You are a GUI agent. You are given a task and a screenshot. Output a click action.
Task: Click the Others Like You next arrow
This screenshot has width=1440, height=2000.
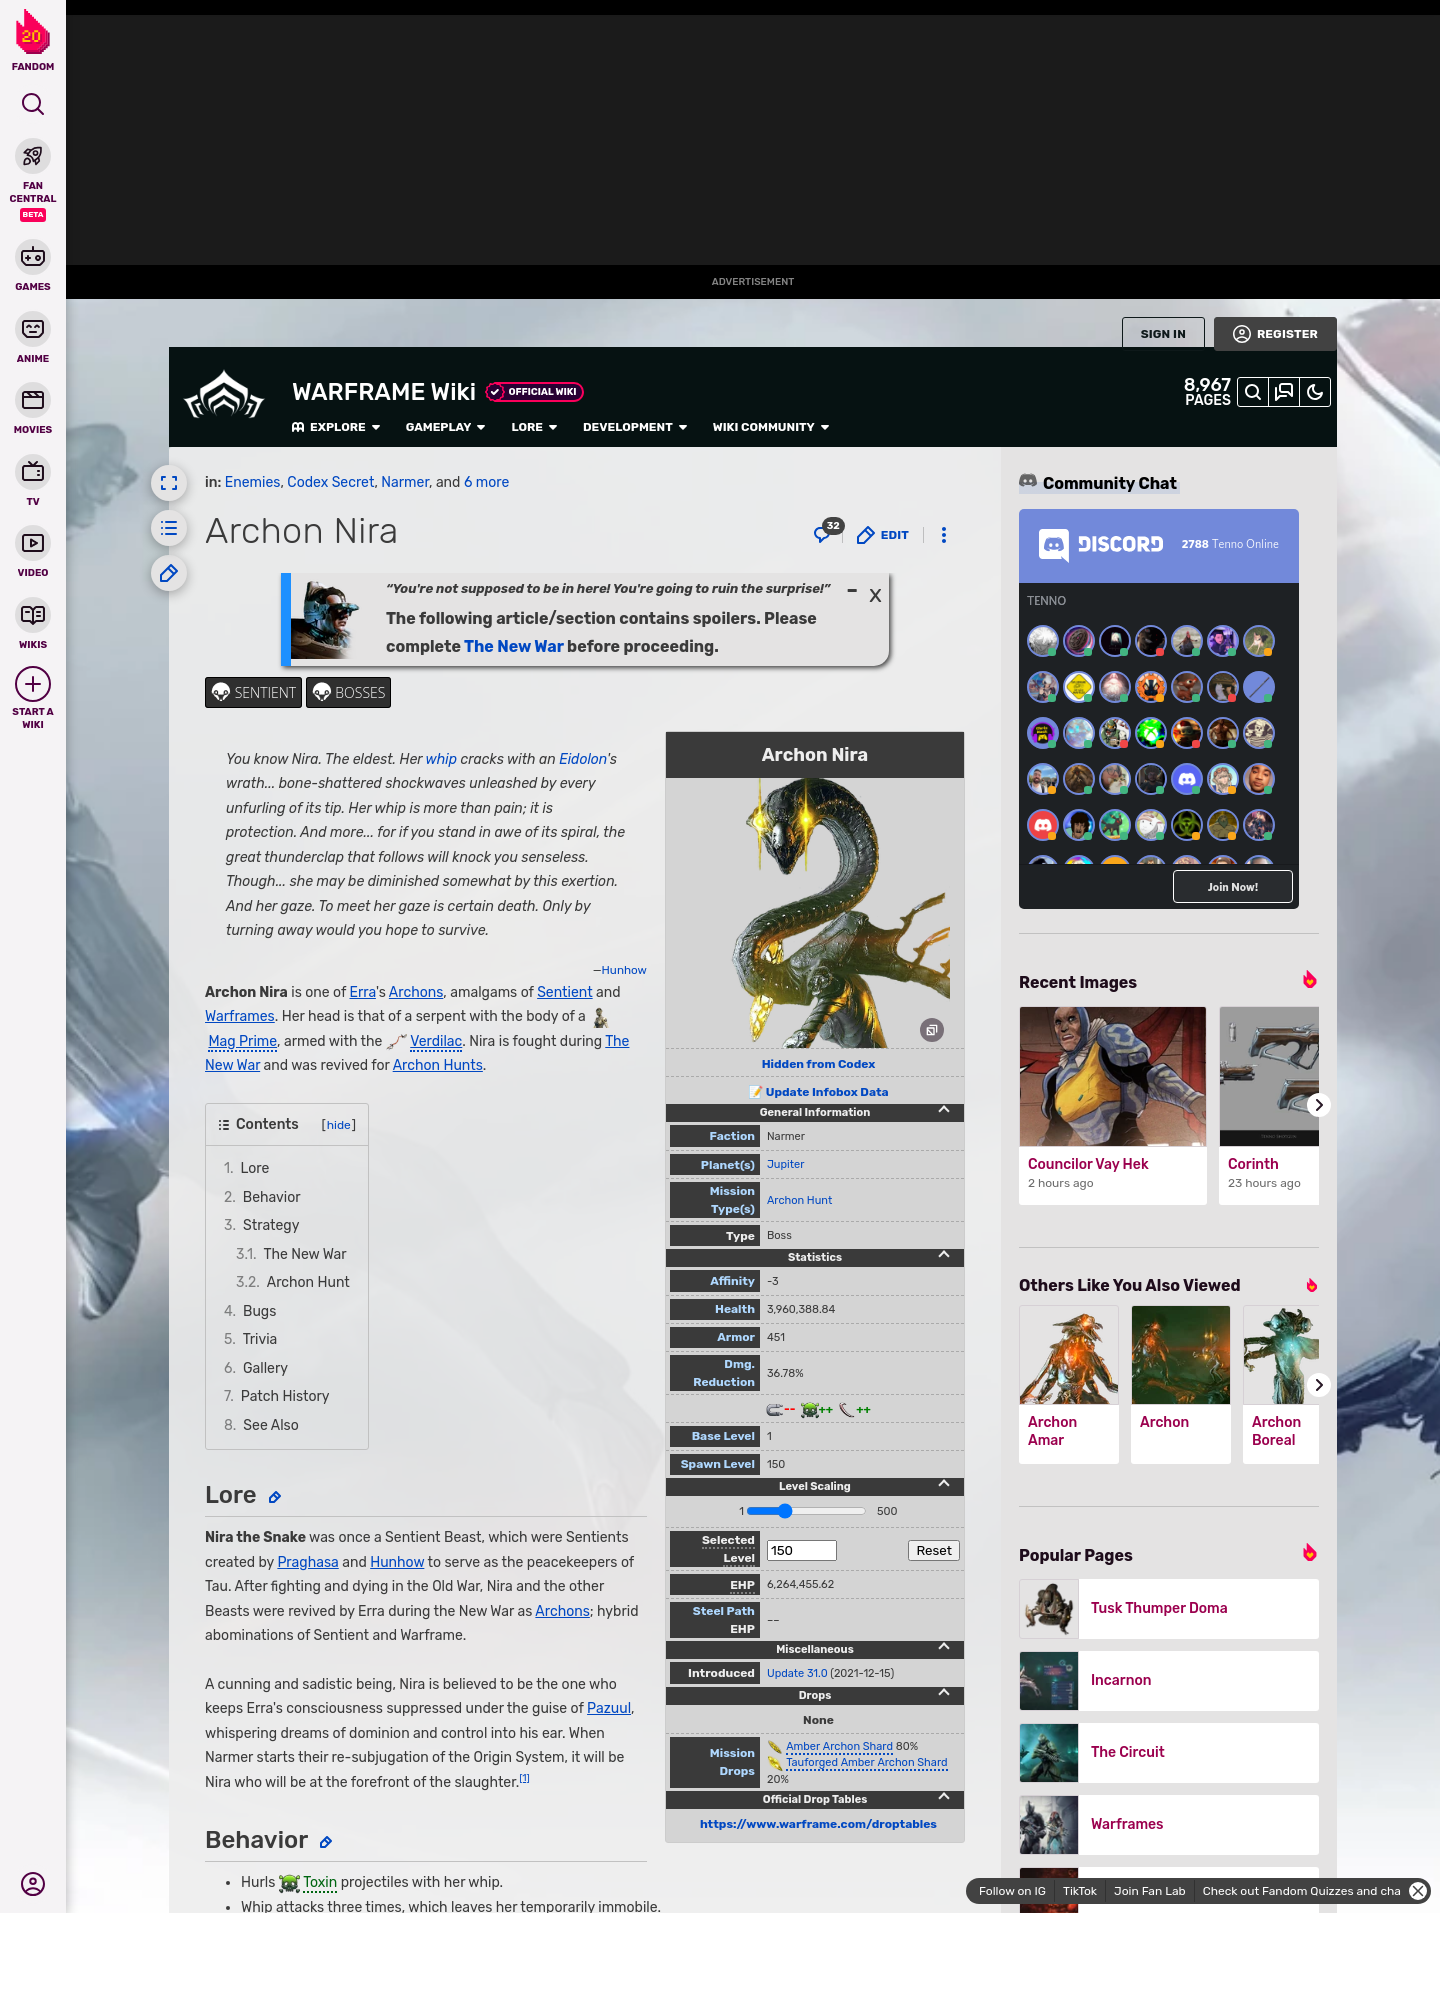click(1319, 1385)
